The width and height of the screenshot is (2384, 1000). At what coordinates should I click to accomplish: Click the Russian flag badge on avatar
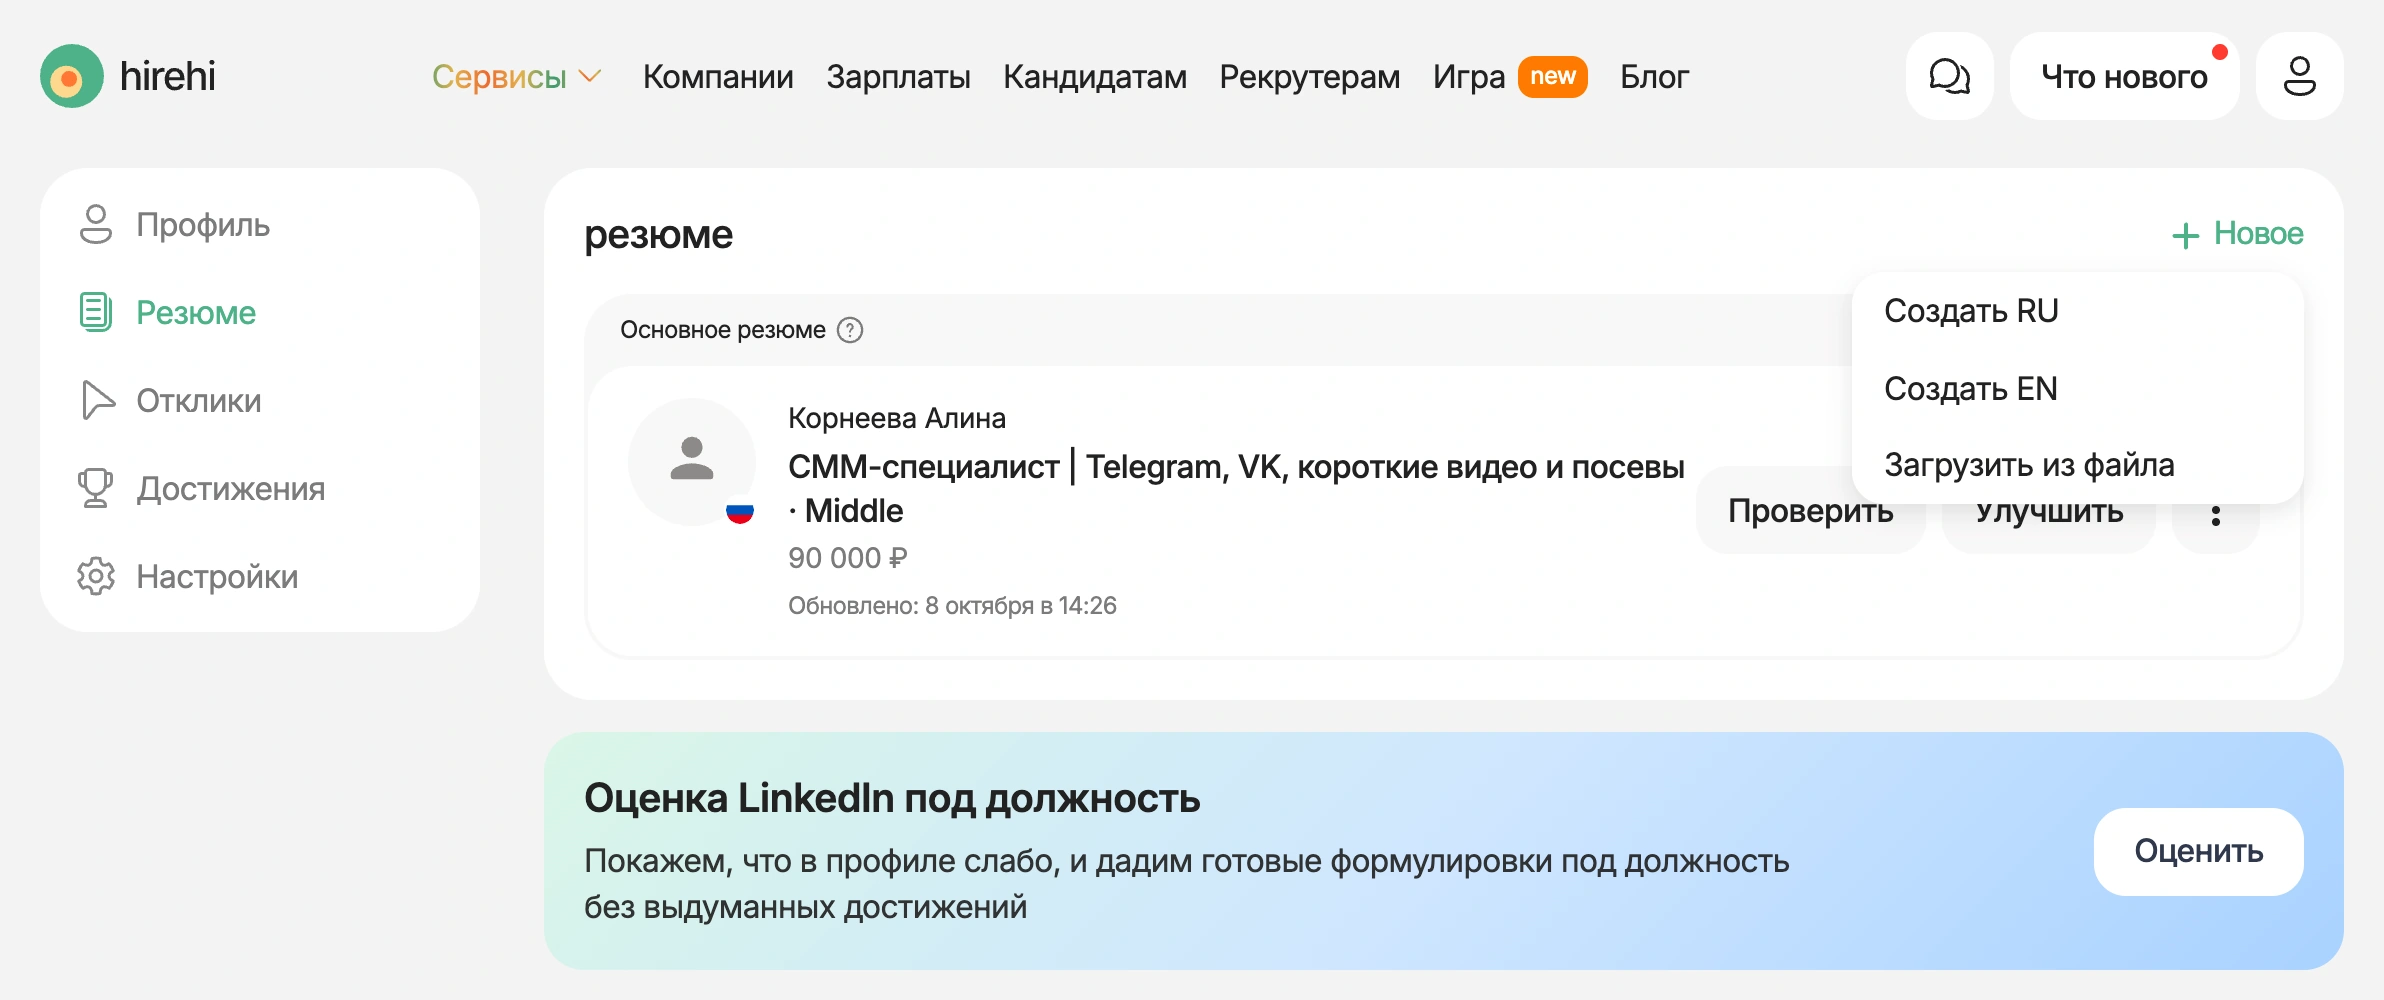(740, 513)
